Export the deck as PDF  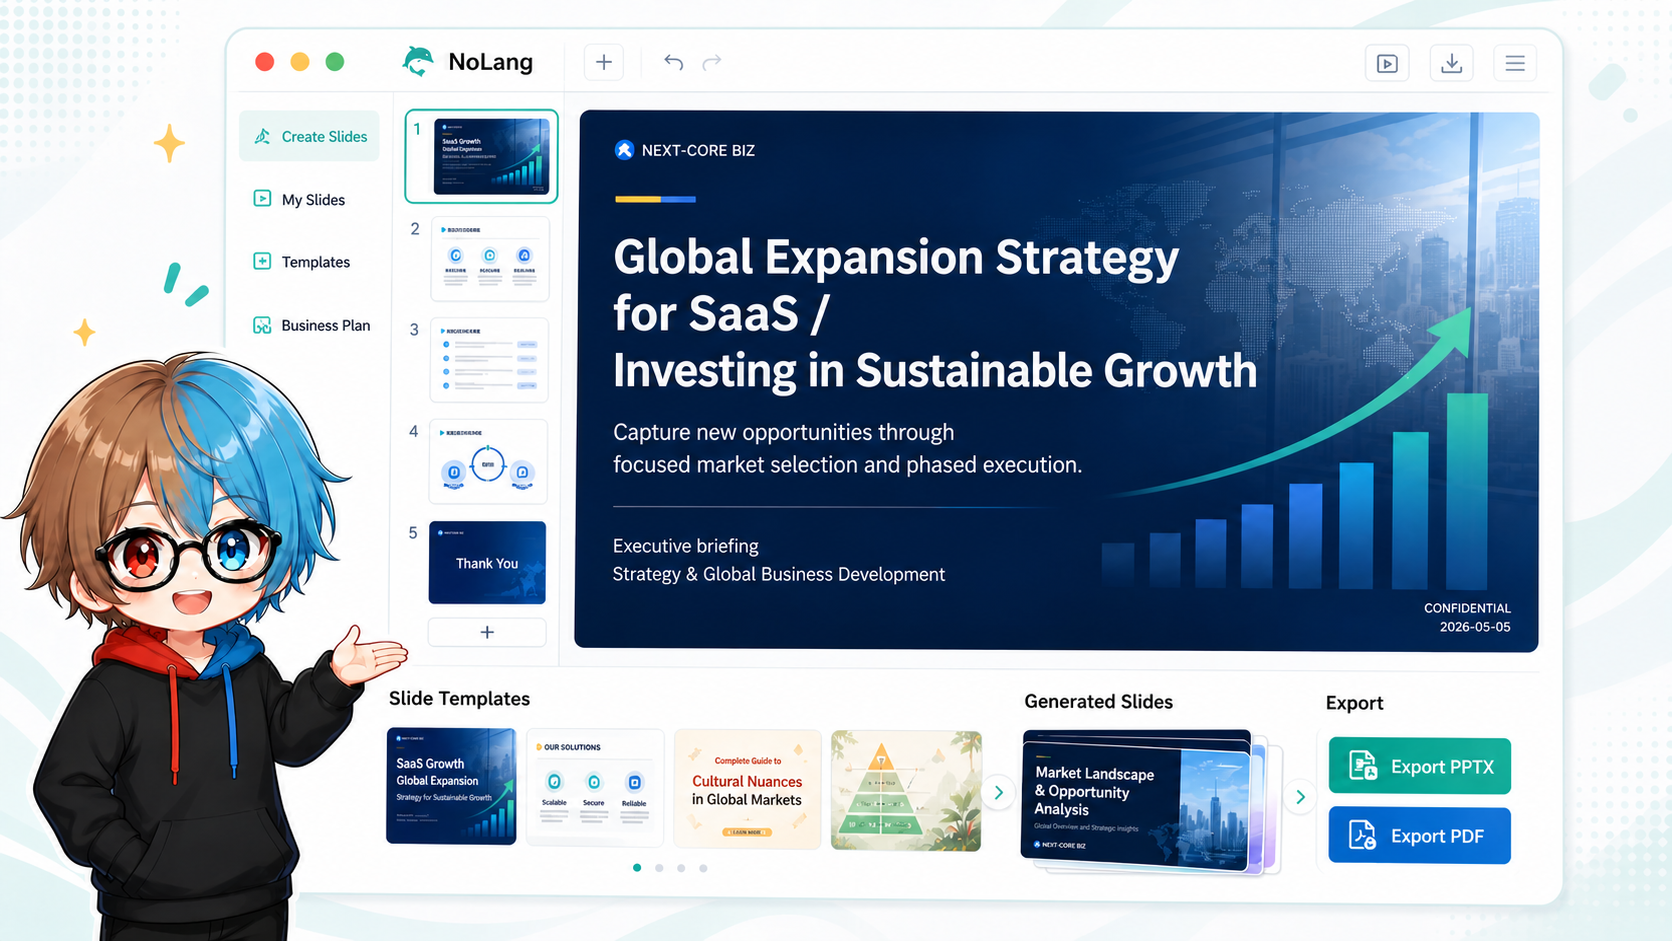click(x=1419, y=835)
